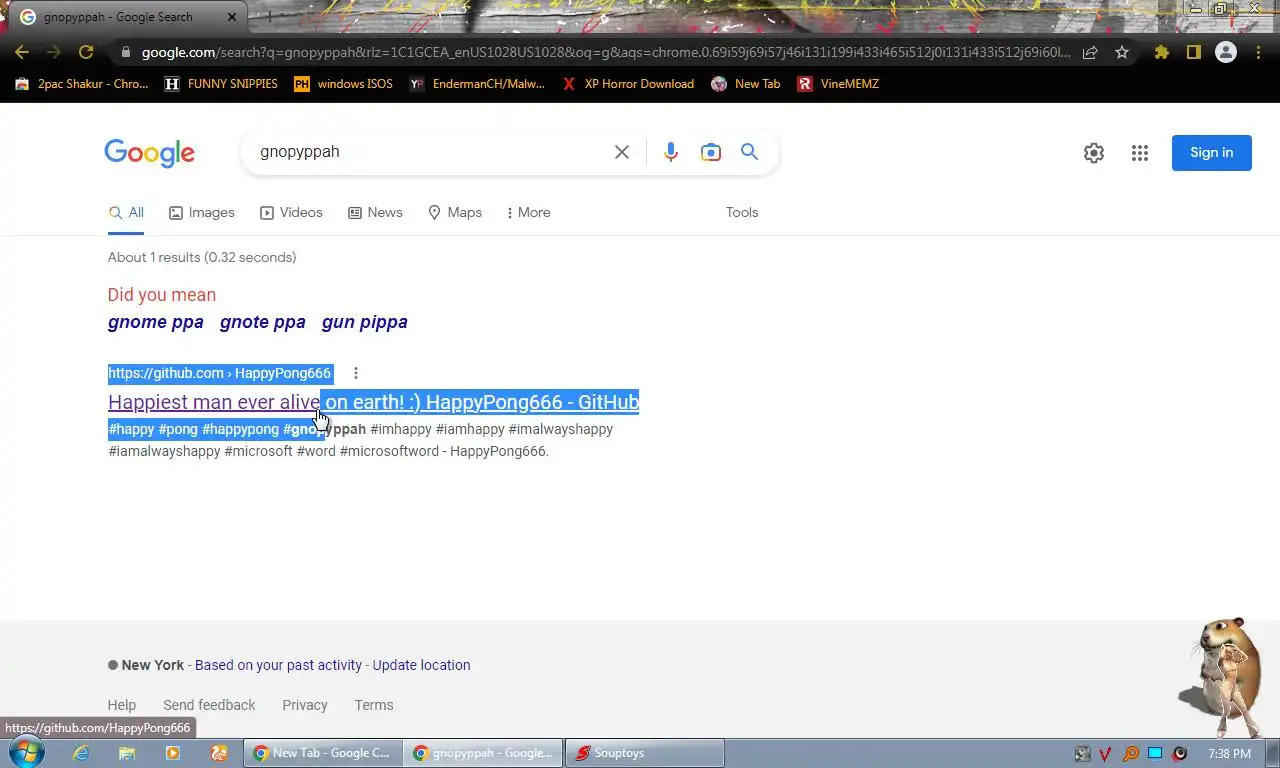Screen dimensions: 1280x768
Task: Switch to the Maps tab
Action: click(x=455, y=213)
